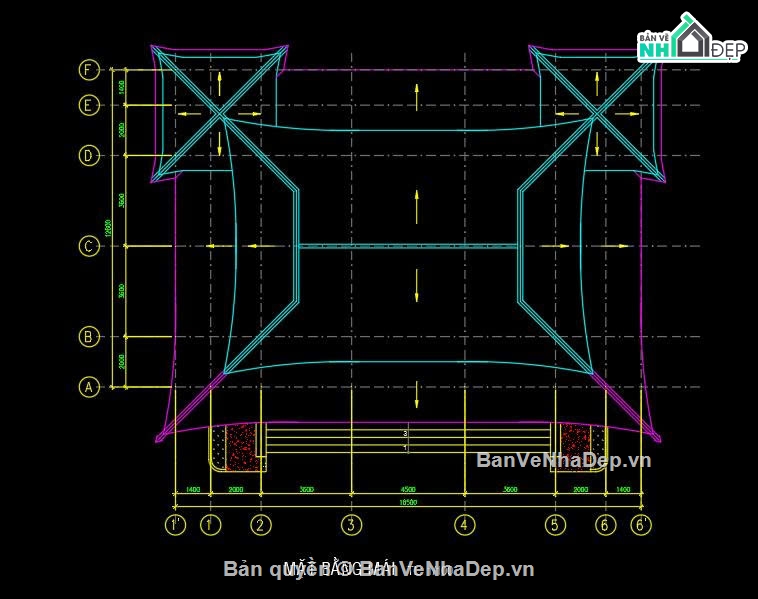
Task: Pick the axis bubble numbered 3
Action: 351,525
